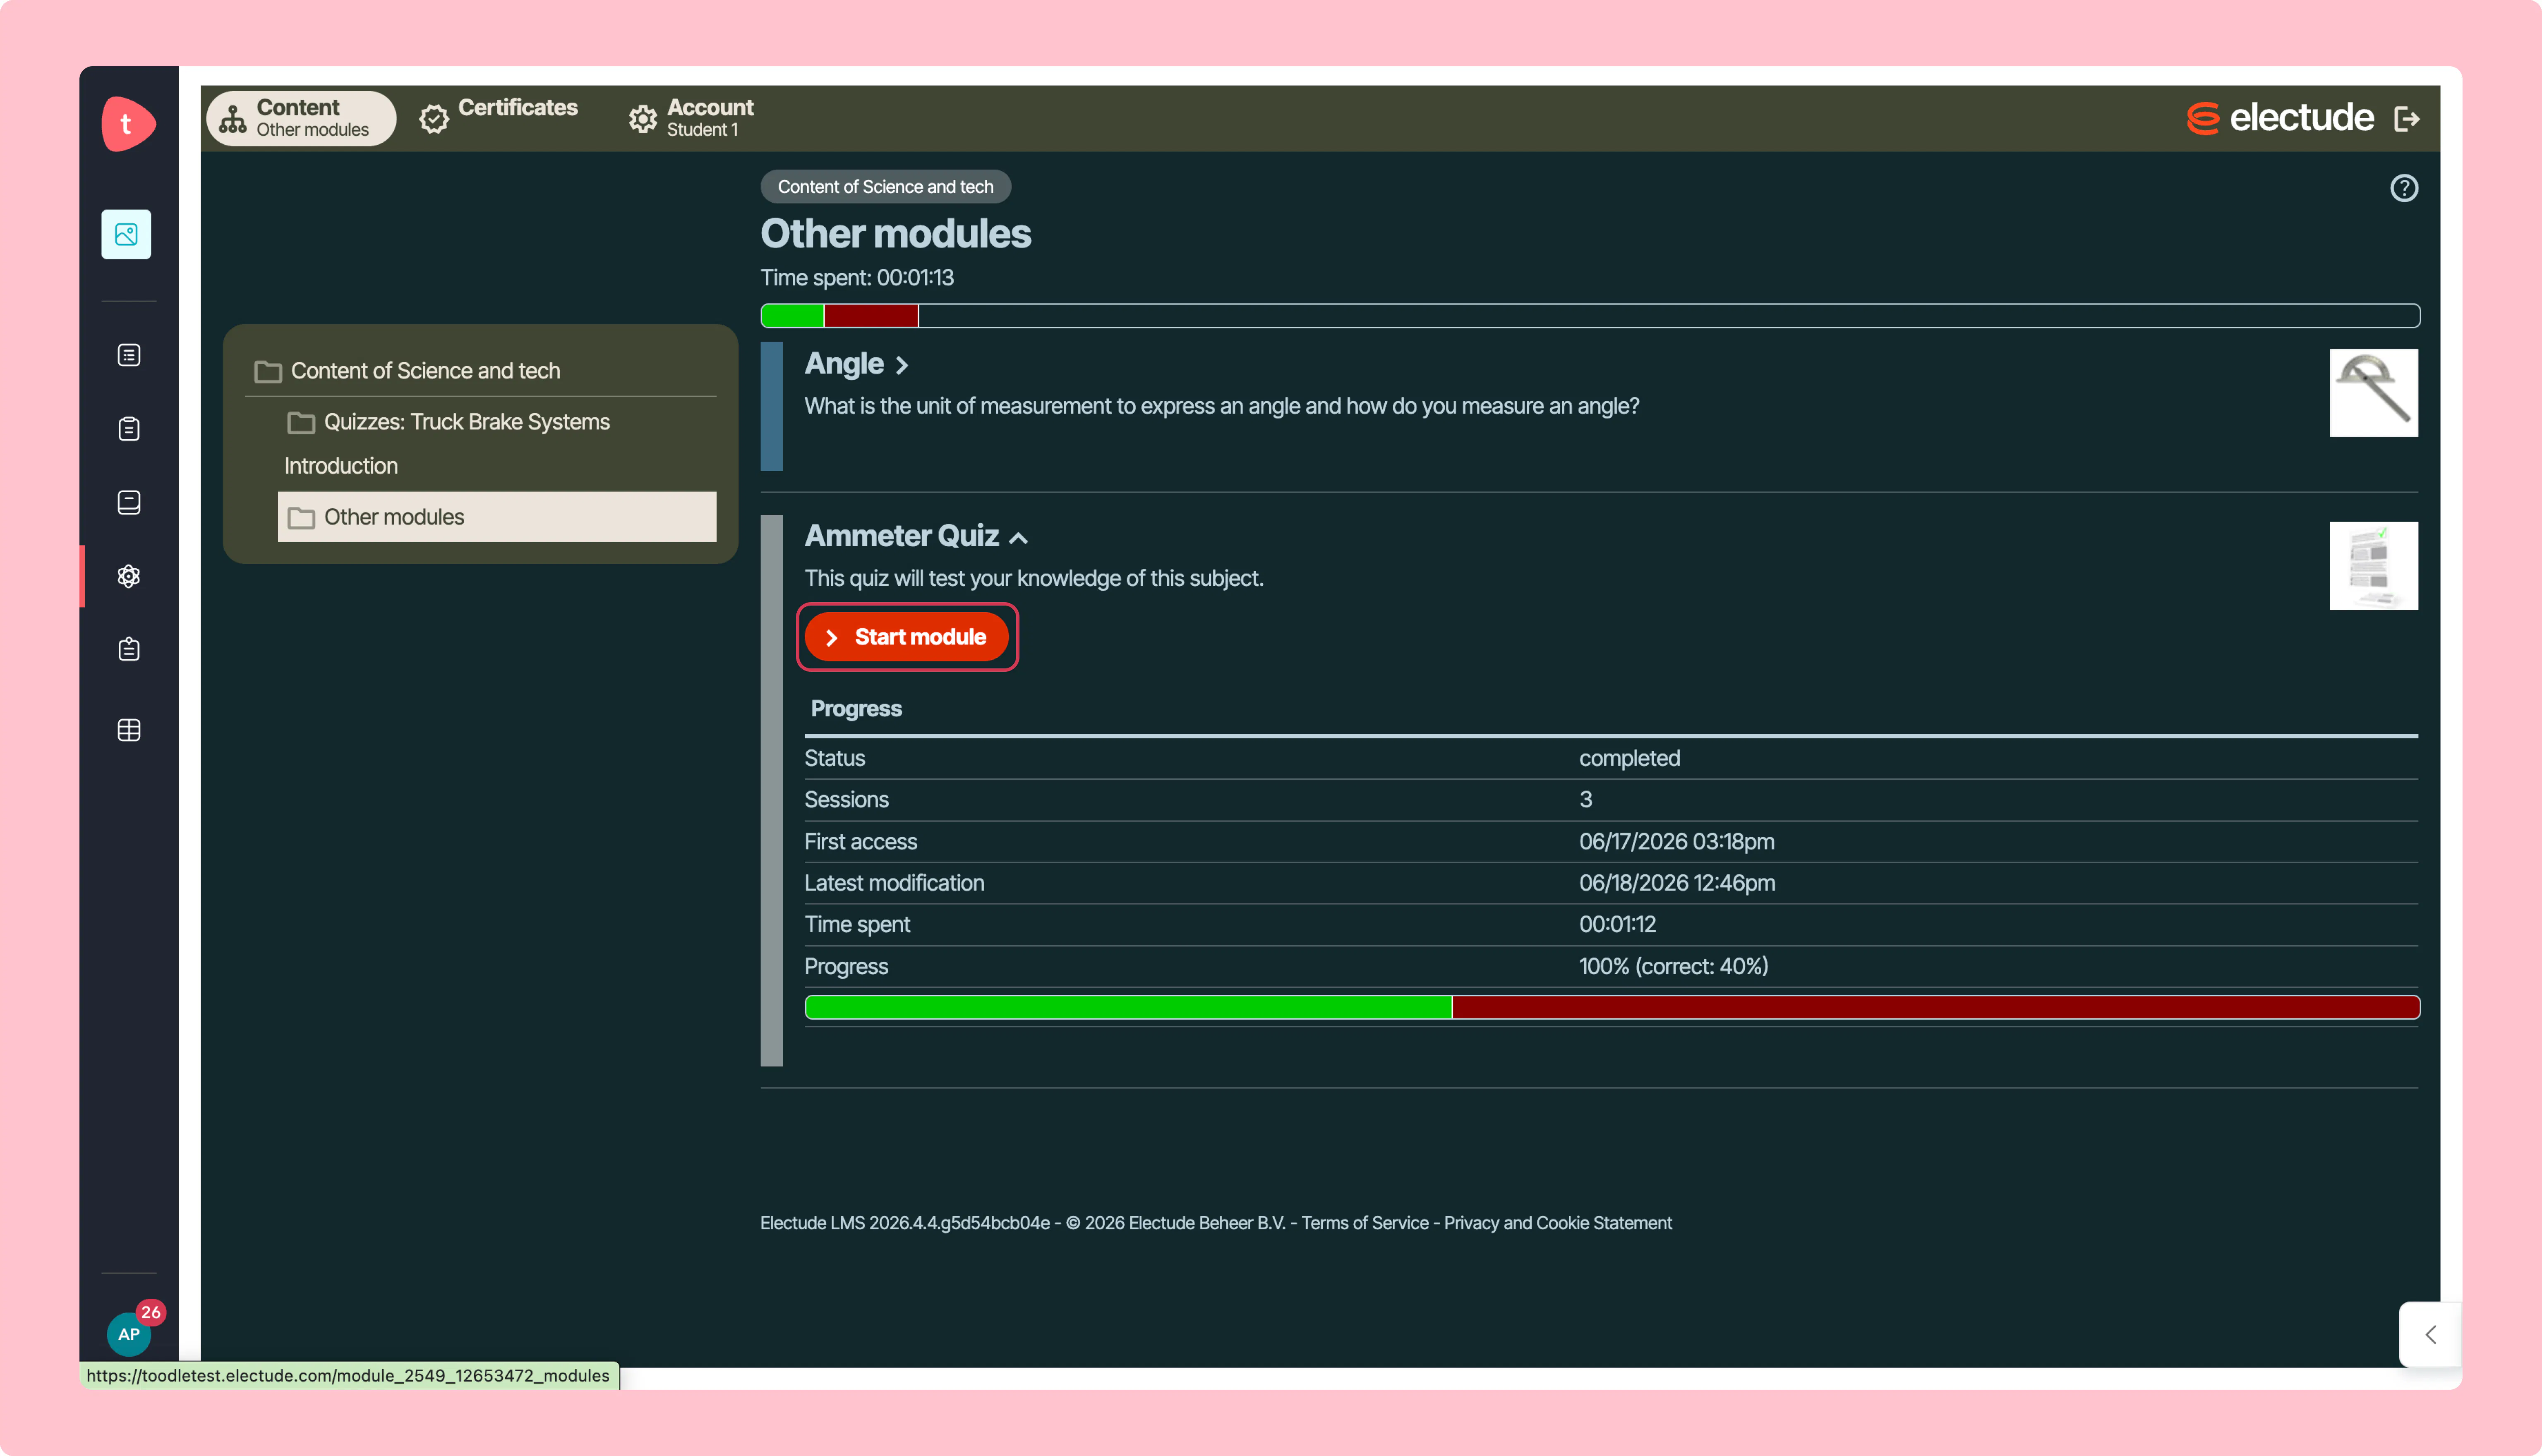
Task: Click the Sessions value '3'
Action: pyautogui.click(x=1586, y=800)
